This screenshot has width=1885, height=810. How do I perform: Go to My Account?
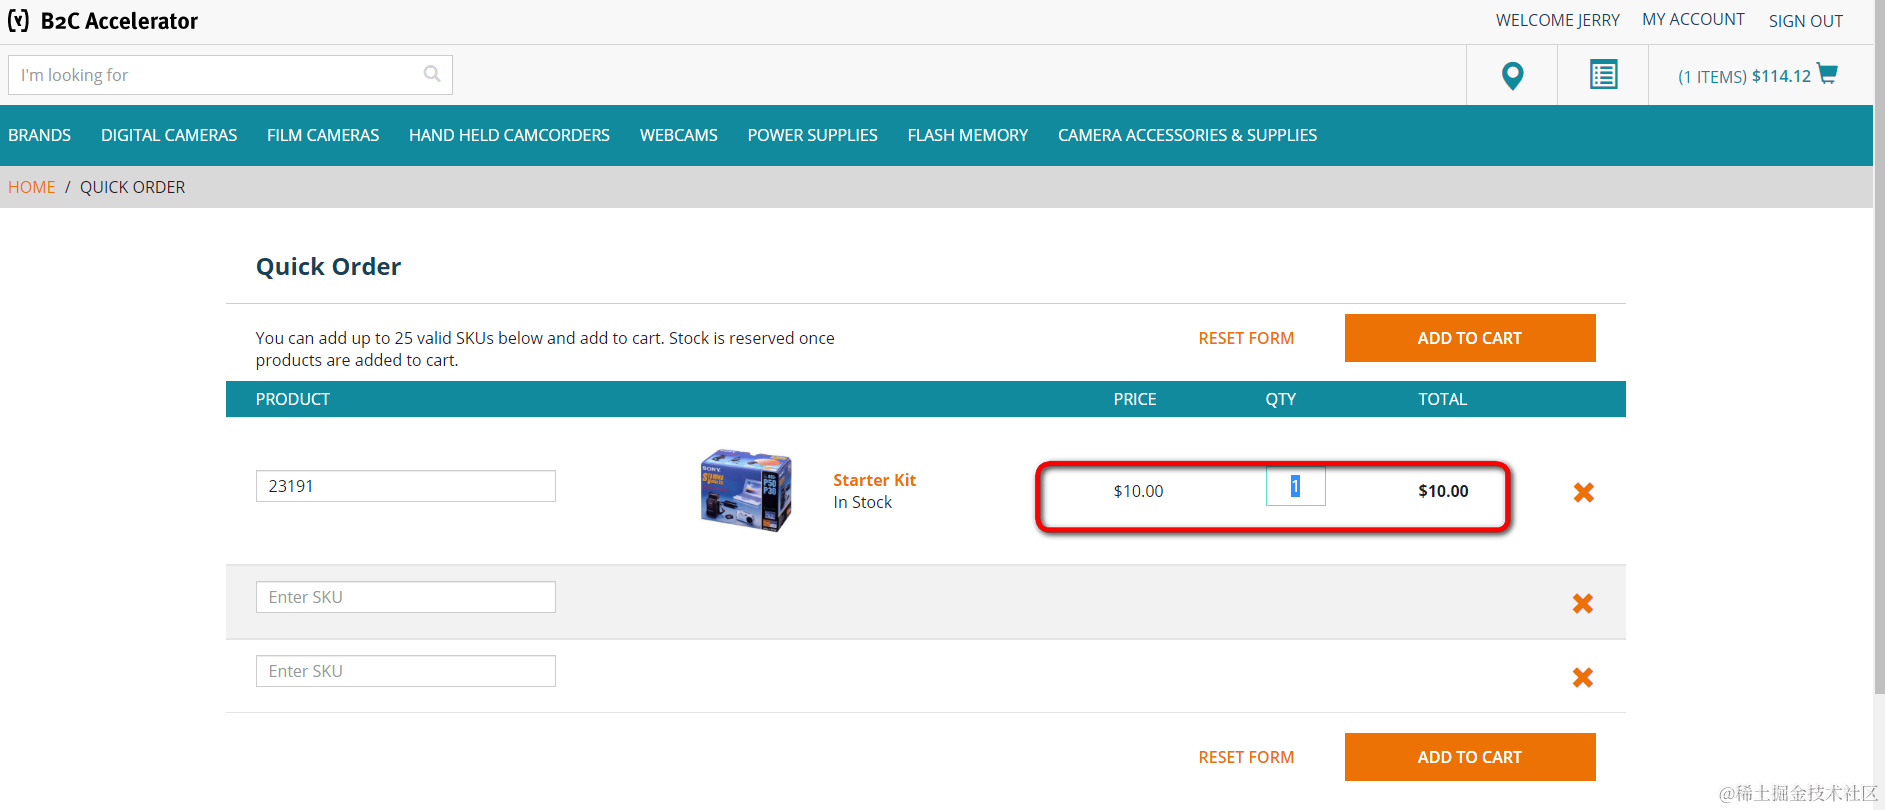coord(1693,20)
